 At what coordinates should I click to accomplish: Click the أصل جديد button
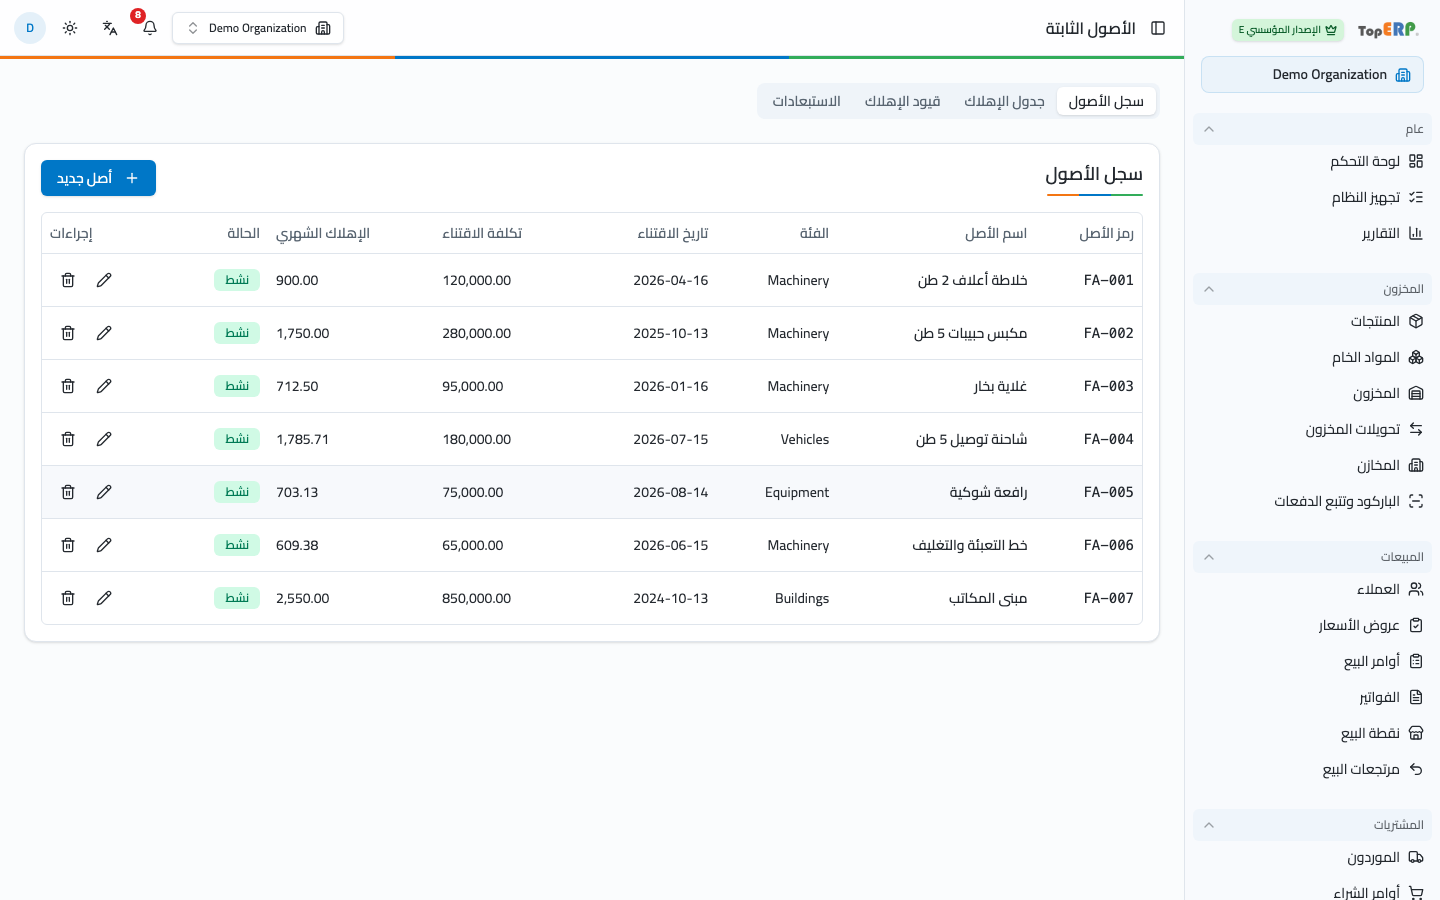[x=98, y=178]
